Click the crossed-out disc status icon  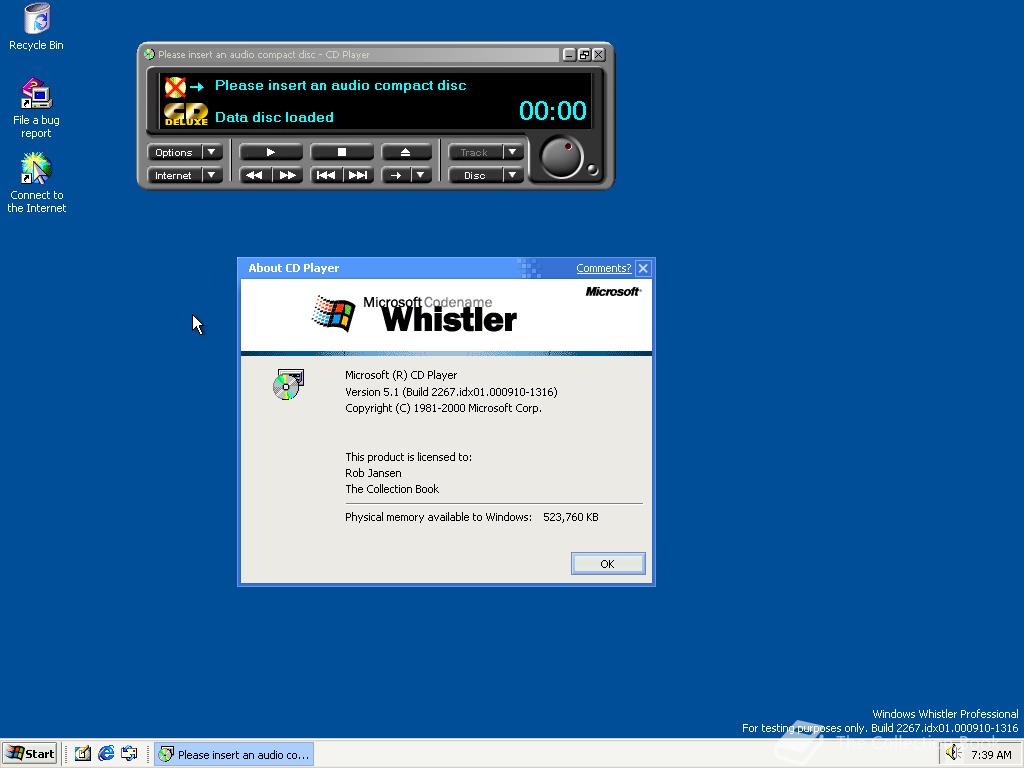[175, 86]
